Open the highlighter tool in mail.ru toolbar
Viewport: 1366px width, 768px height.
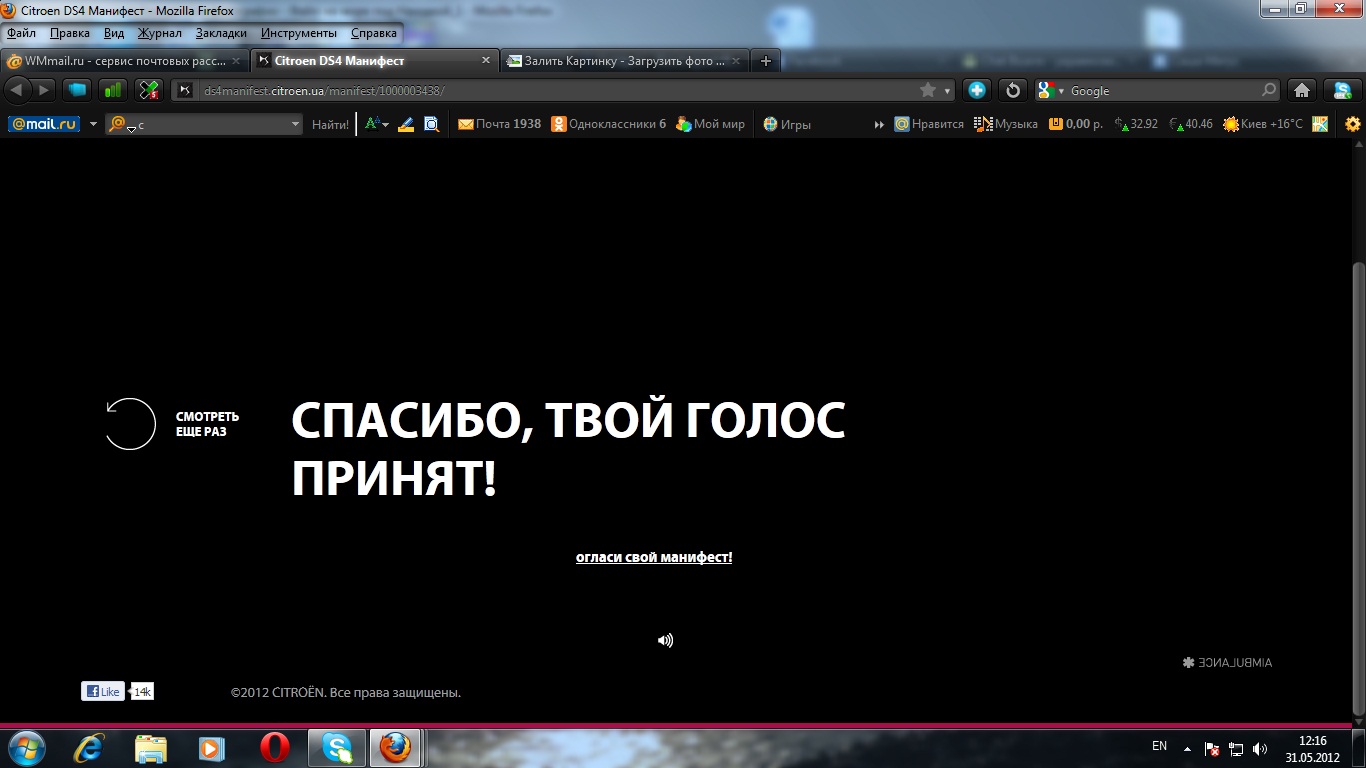(x=406, y=124)
